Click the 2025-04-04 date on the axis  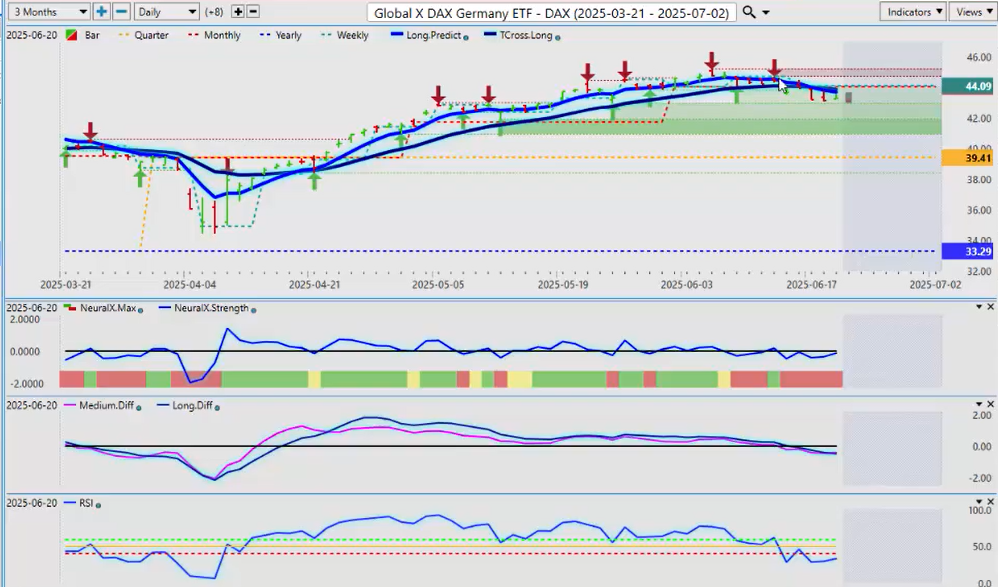(x=190, y=285)
